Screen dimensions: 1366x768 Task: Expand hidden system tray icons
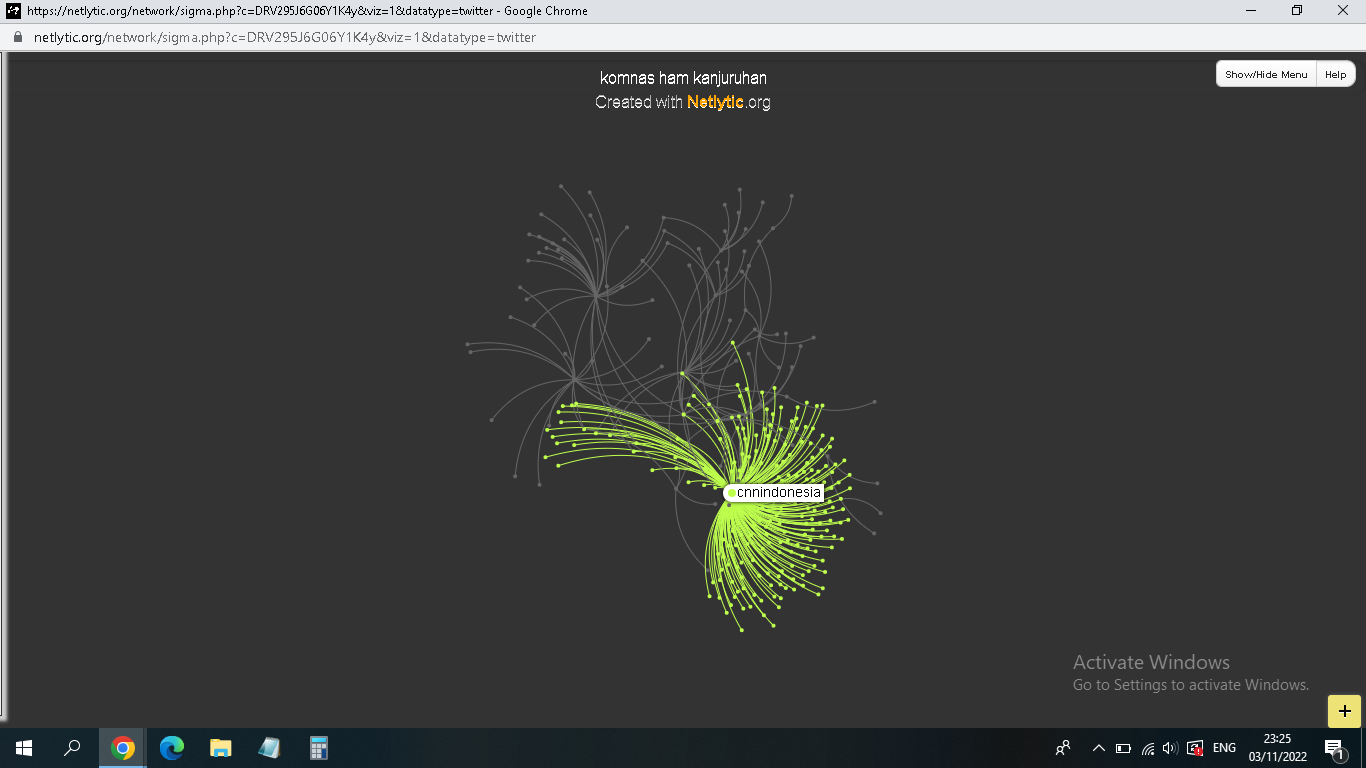(x=1098, y=748)
